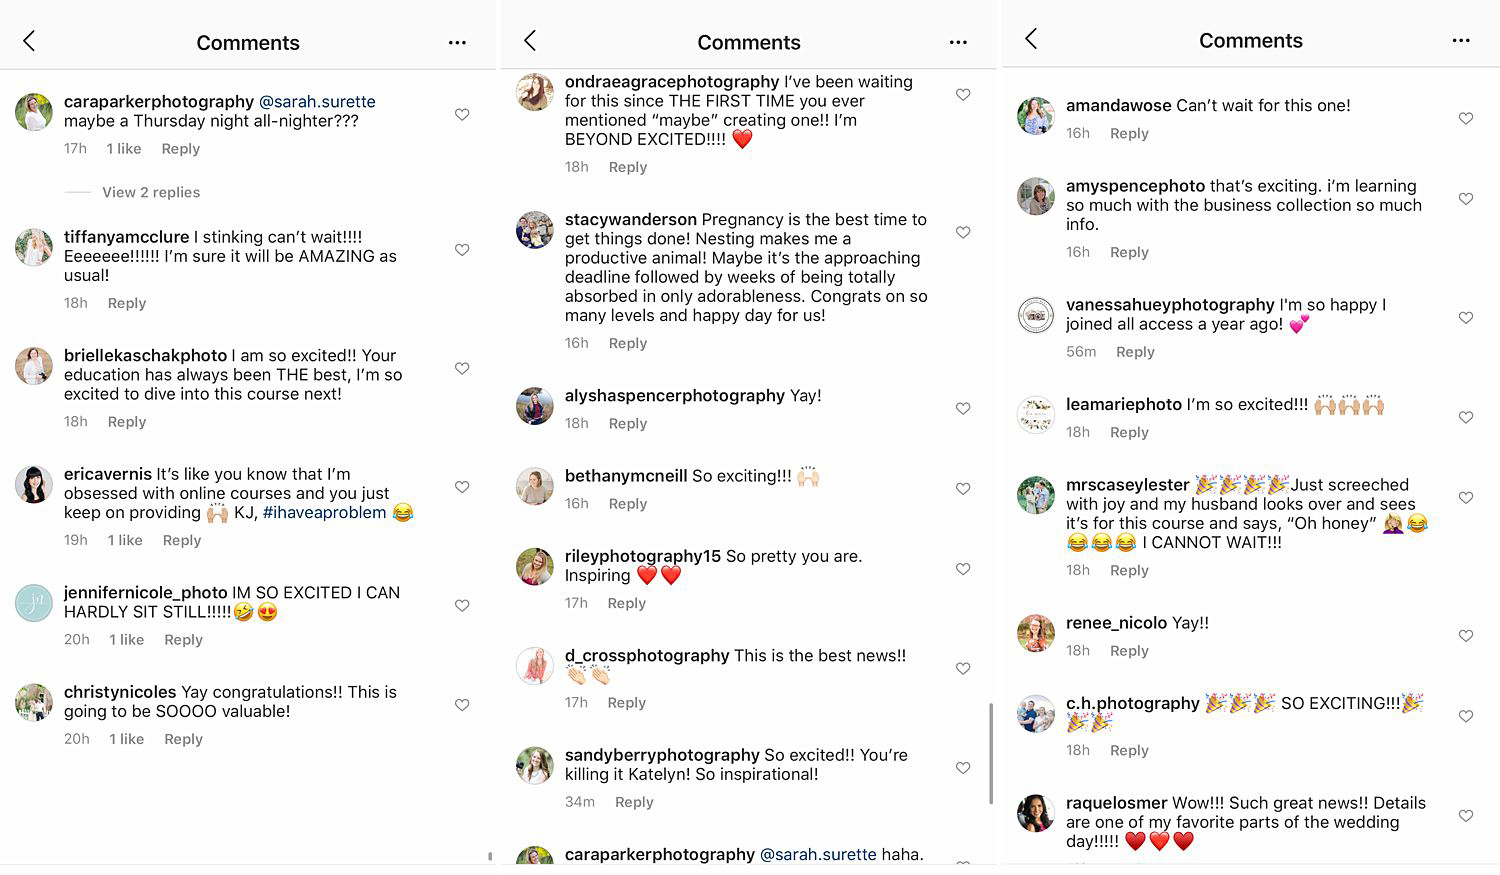Open the three-dot menu in the middle Comments panel

[958, 42]
